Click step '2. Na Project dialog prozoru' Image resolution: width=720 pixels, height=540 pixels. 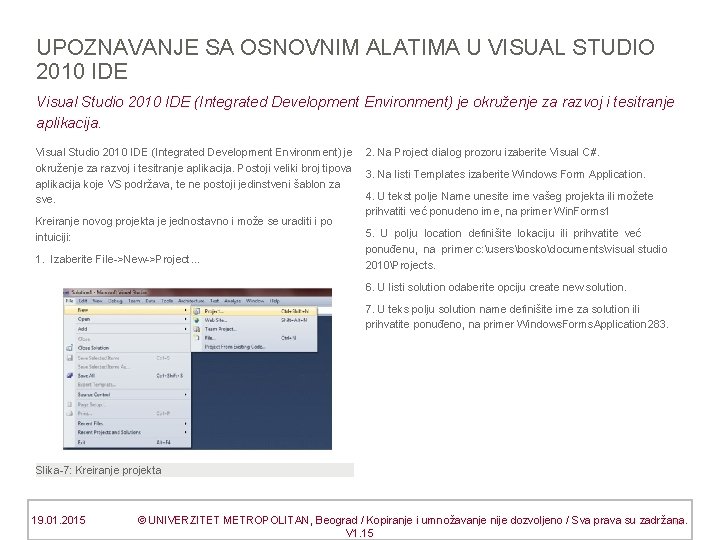[x=483, y=152]
